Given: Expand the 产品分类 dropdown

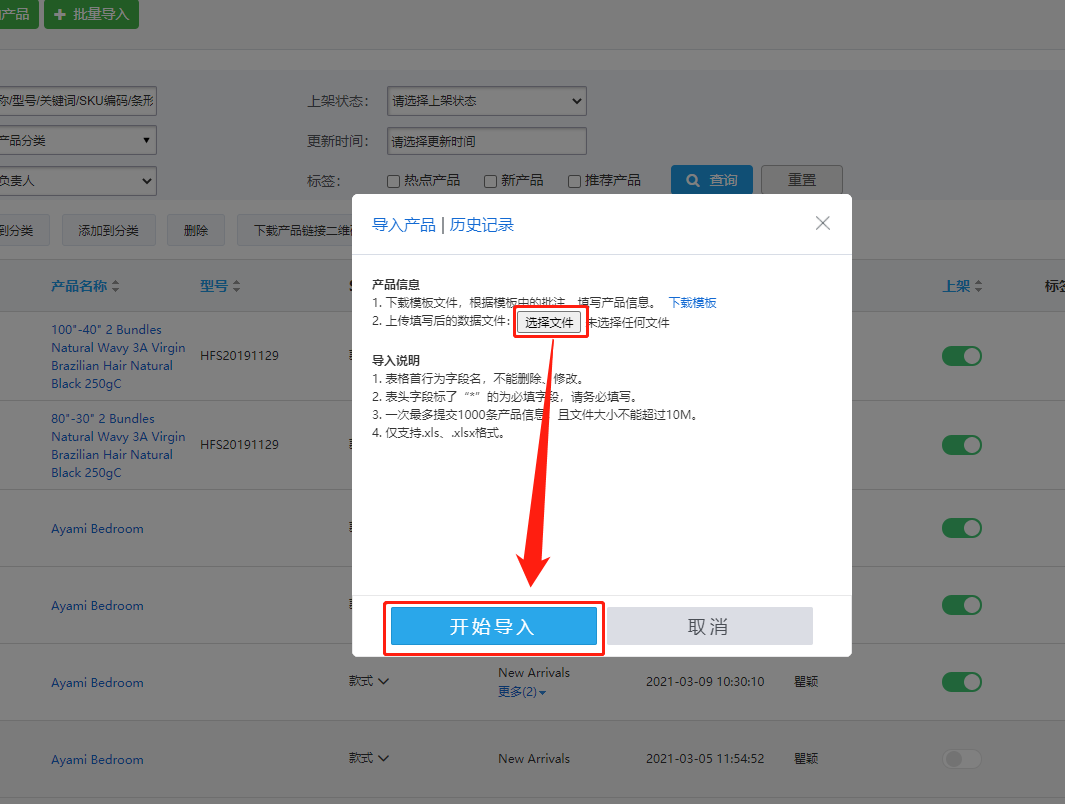Looking at the screenshot, I should tap(79, 140).
